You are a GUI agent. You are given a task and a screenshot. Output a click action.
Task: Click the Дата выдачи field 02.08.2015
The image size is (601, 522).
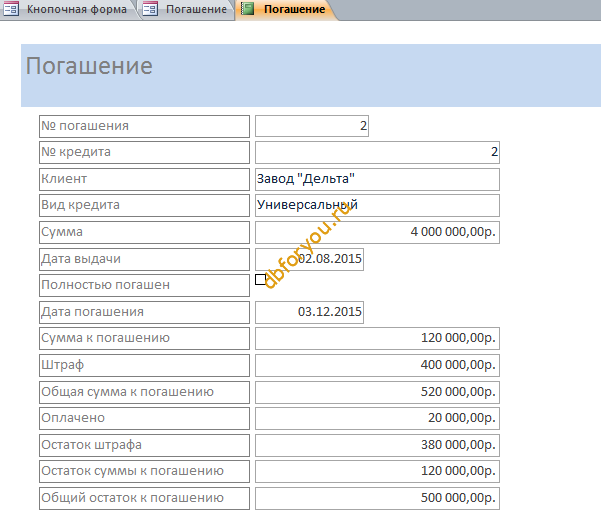[309, 259]
